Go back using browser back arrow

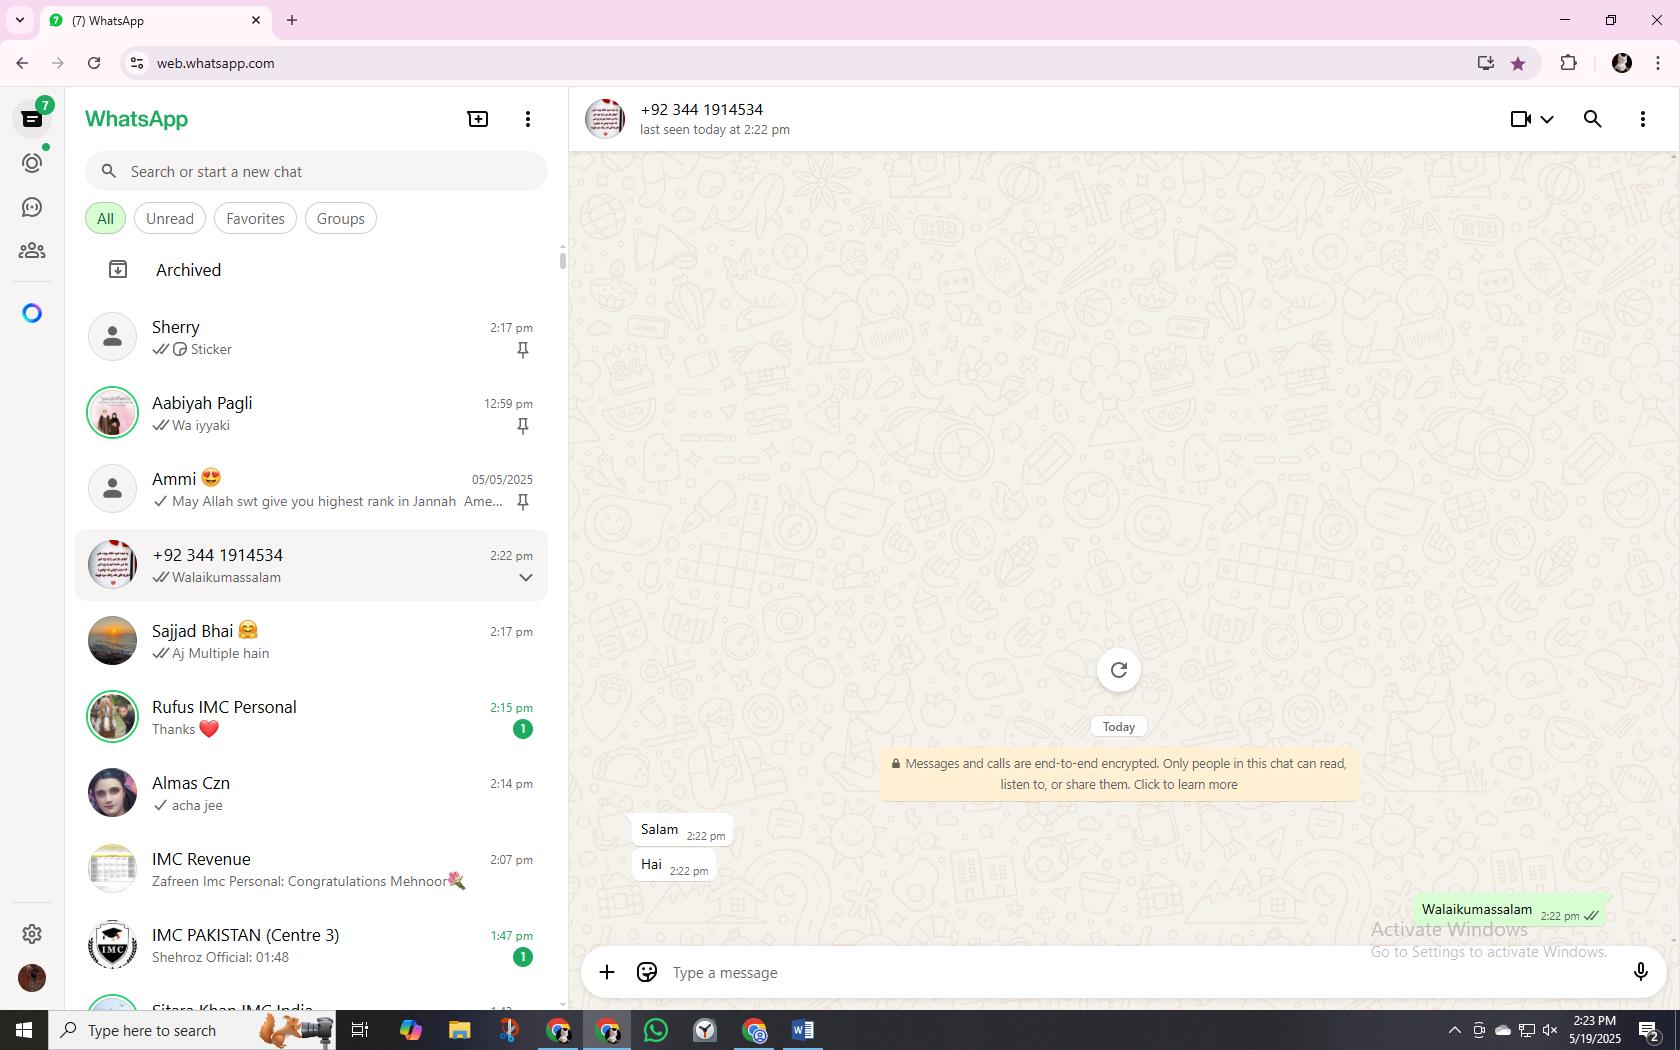pos(22,63)
